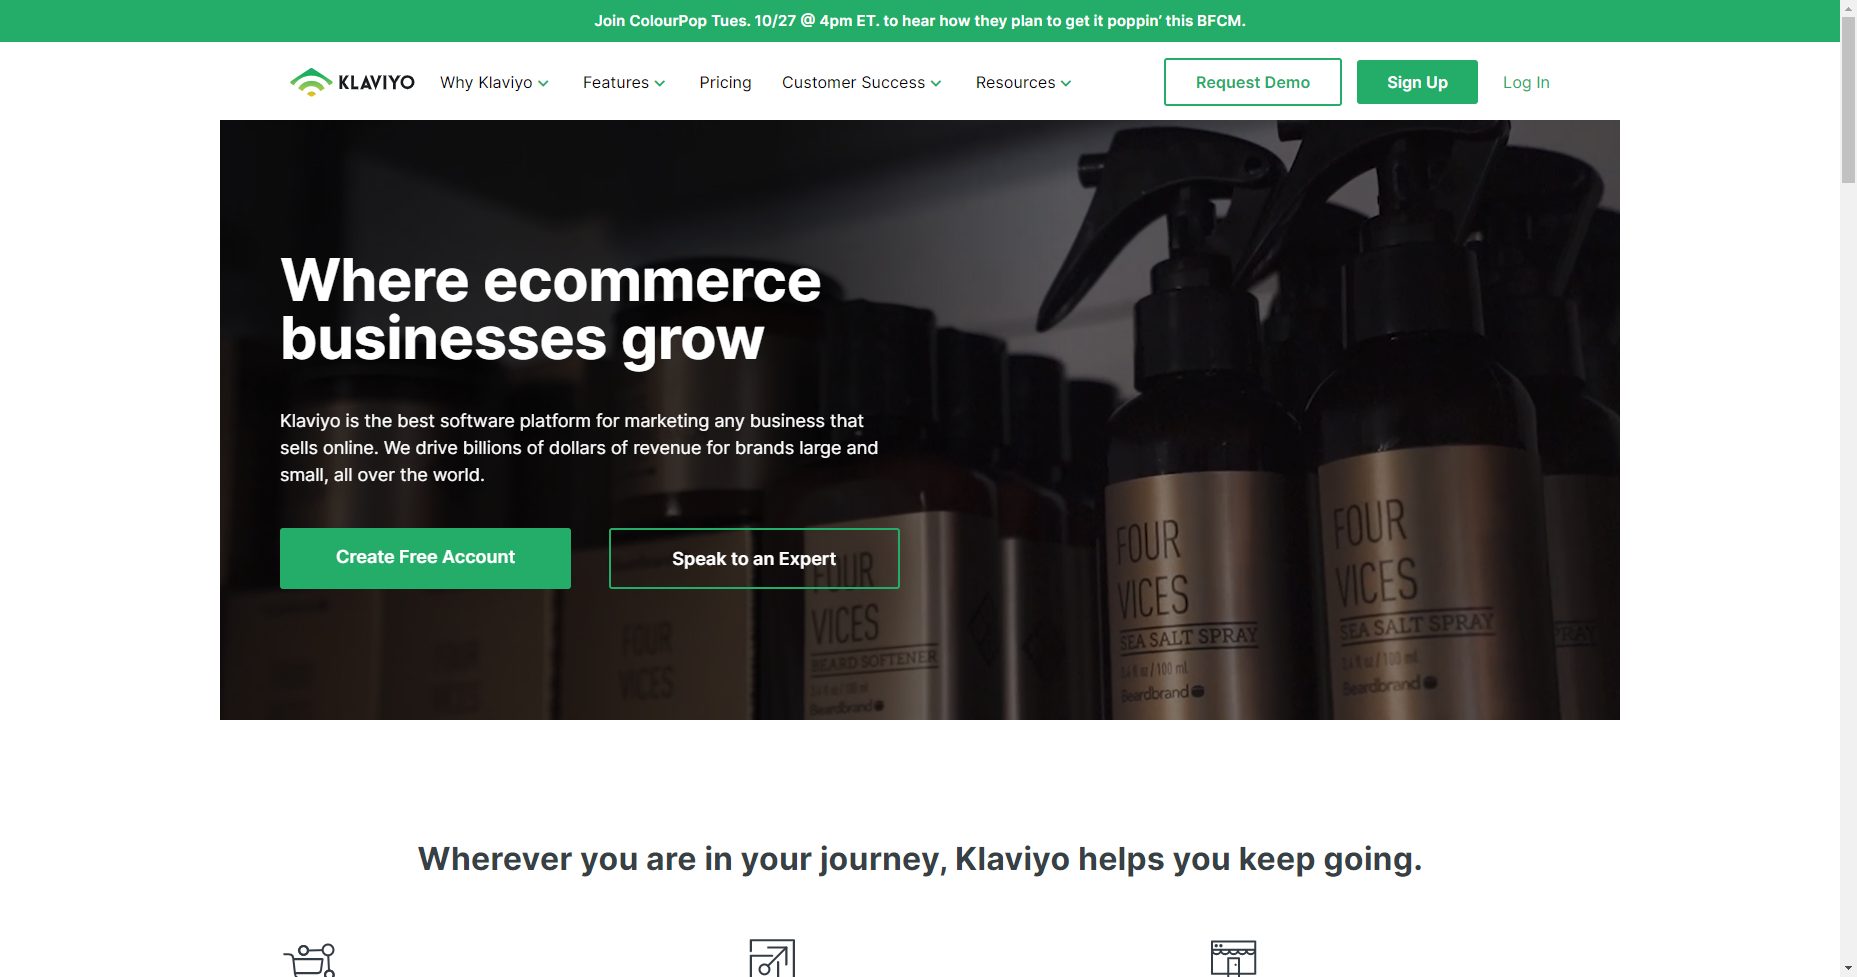Viewport: 1857px width, 977px height.
Task: Click the shopping cart icon below journey heading
Action: (310, 960)
